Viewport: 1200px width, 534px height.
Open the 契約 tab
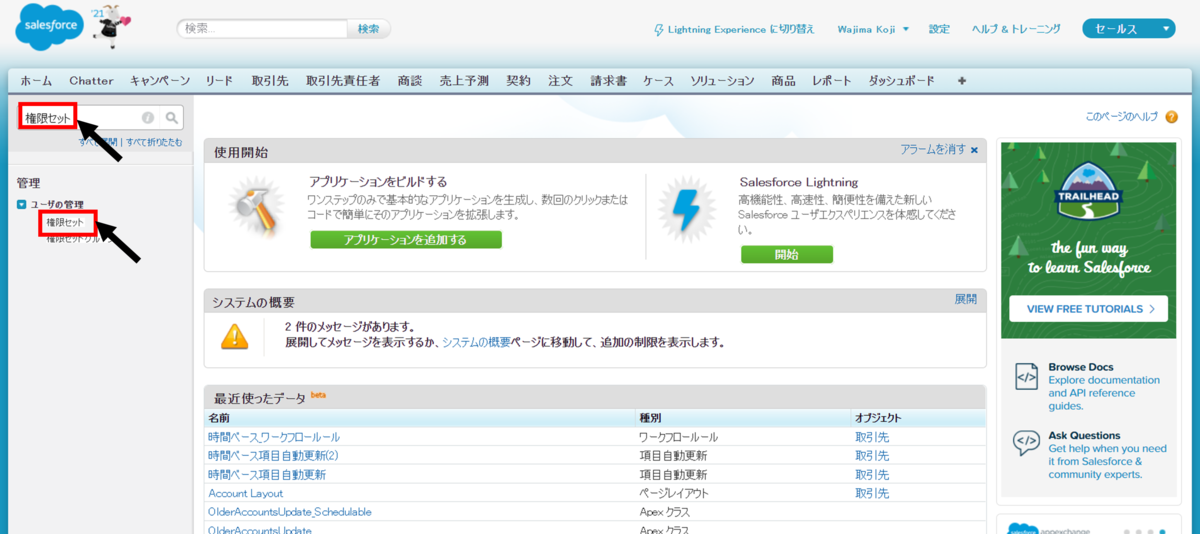519,81
